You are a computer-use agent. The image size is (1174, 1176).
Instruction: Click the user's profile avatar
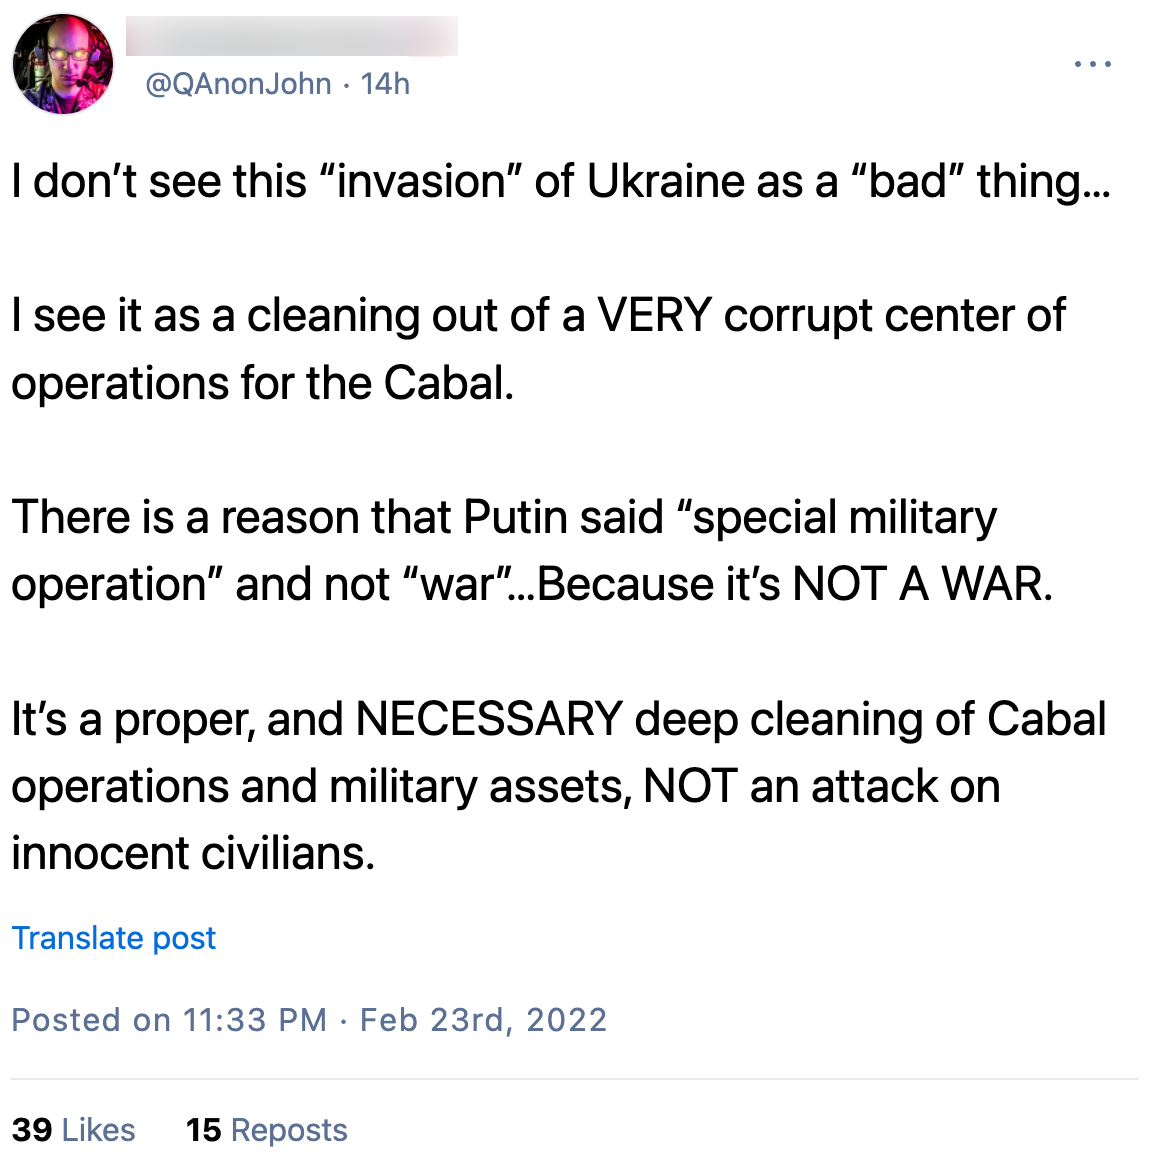[x=62, y=64]
